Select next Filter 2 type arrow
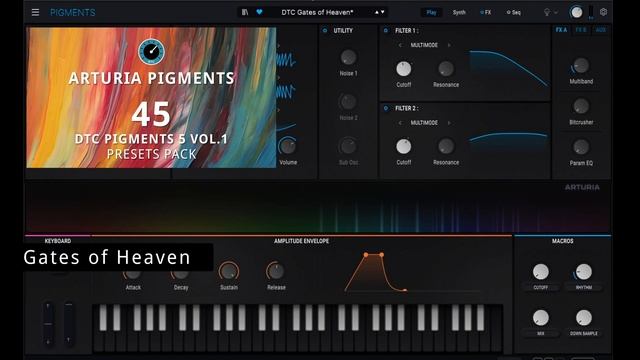The image size is (640, 360). coord(449,123)
